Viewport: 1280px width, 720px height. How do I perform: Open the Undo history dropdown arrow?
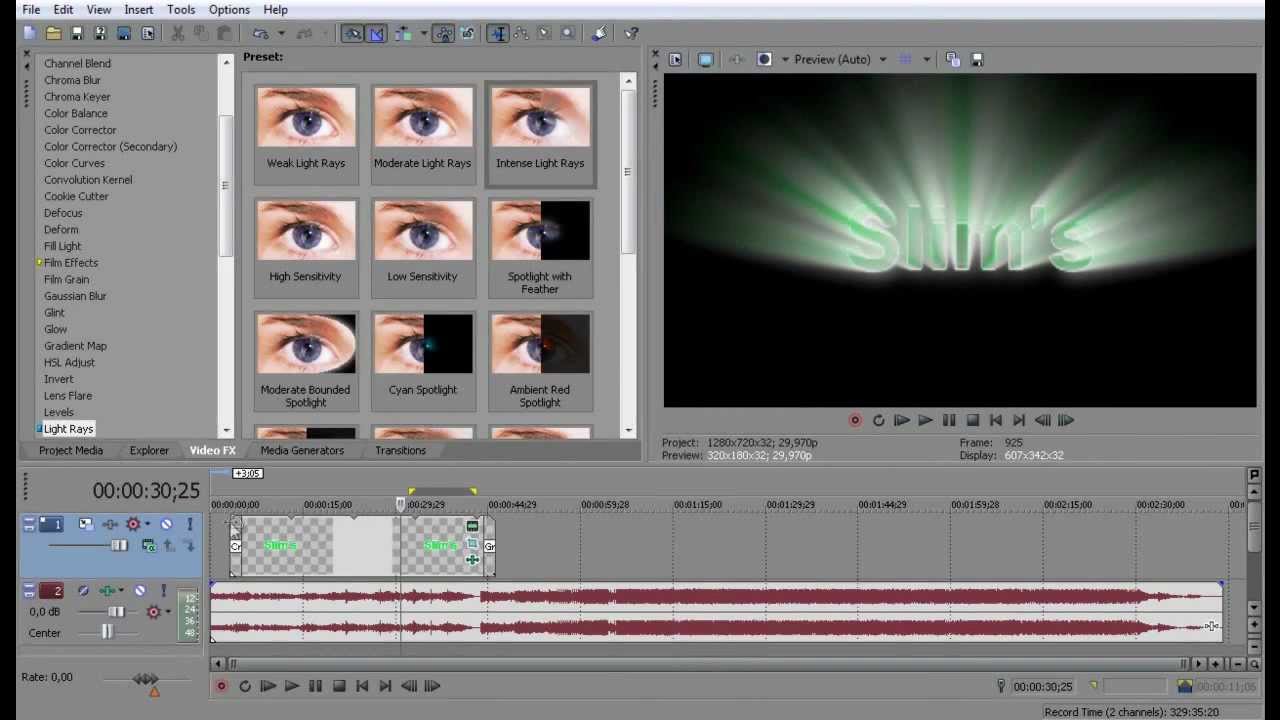(x=281, y=33)
